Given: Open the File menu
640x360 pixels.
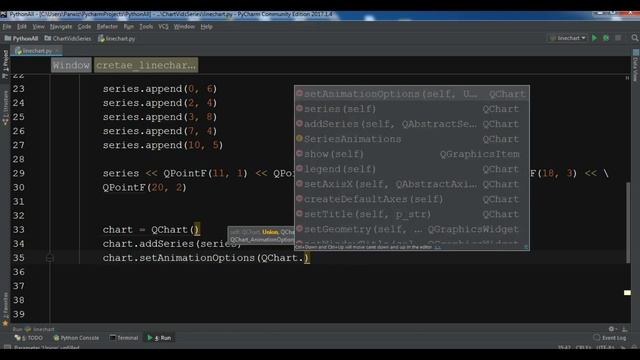Looking at the screenshot, I should click(x=7, y=27).
